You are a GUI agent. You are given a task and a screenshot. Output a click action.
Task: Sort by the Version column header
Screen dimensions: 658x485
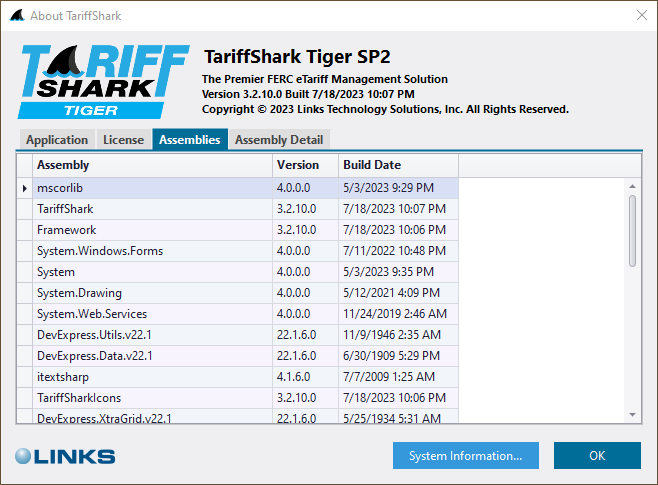click(306, 165)
